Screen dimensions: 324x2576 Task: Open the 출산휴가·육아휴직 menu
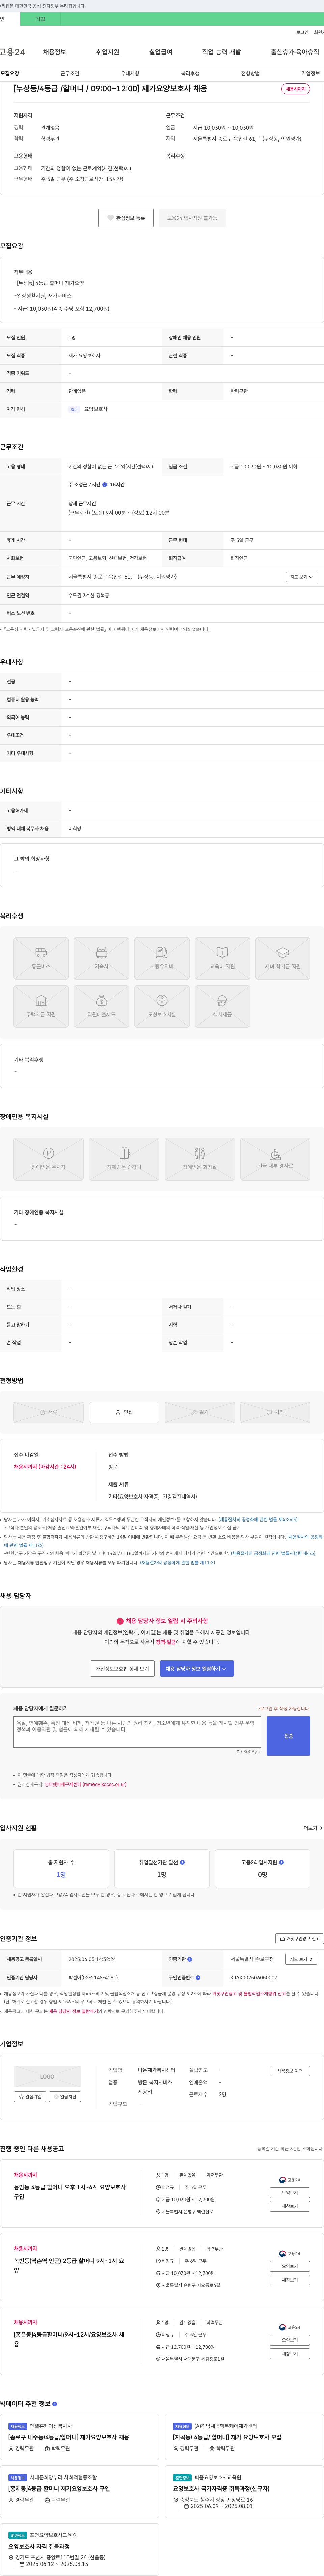click(x=295, y=52)
